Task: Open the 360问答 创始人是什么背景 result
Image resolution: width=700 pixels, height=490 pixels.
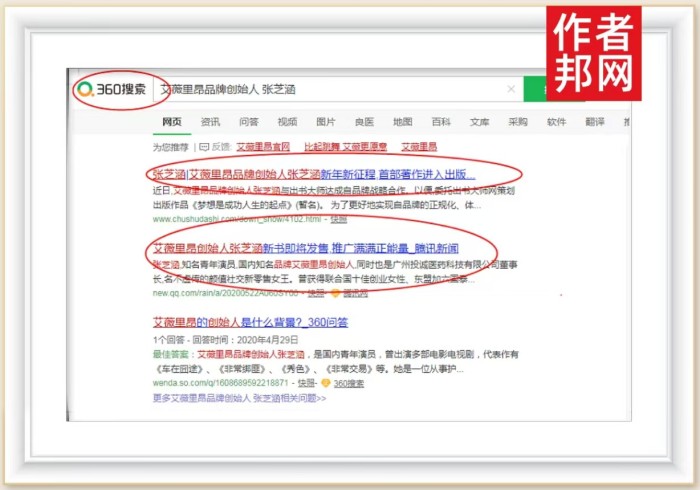Action: [x=250, y=322]
